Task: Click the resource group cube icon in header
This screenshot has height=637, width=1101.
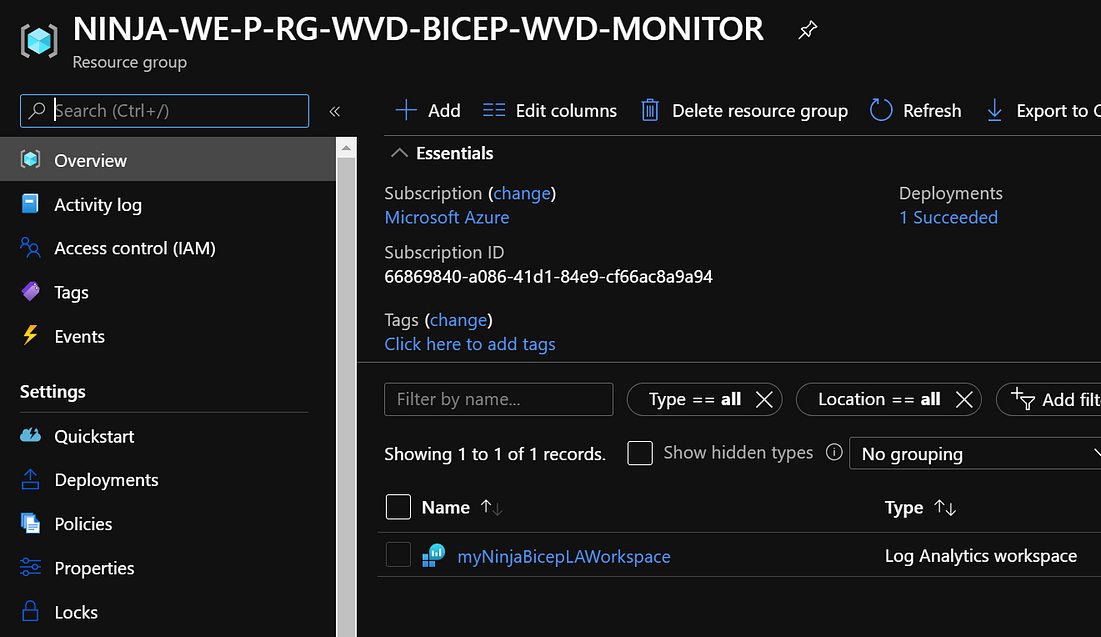Action: 39,41
